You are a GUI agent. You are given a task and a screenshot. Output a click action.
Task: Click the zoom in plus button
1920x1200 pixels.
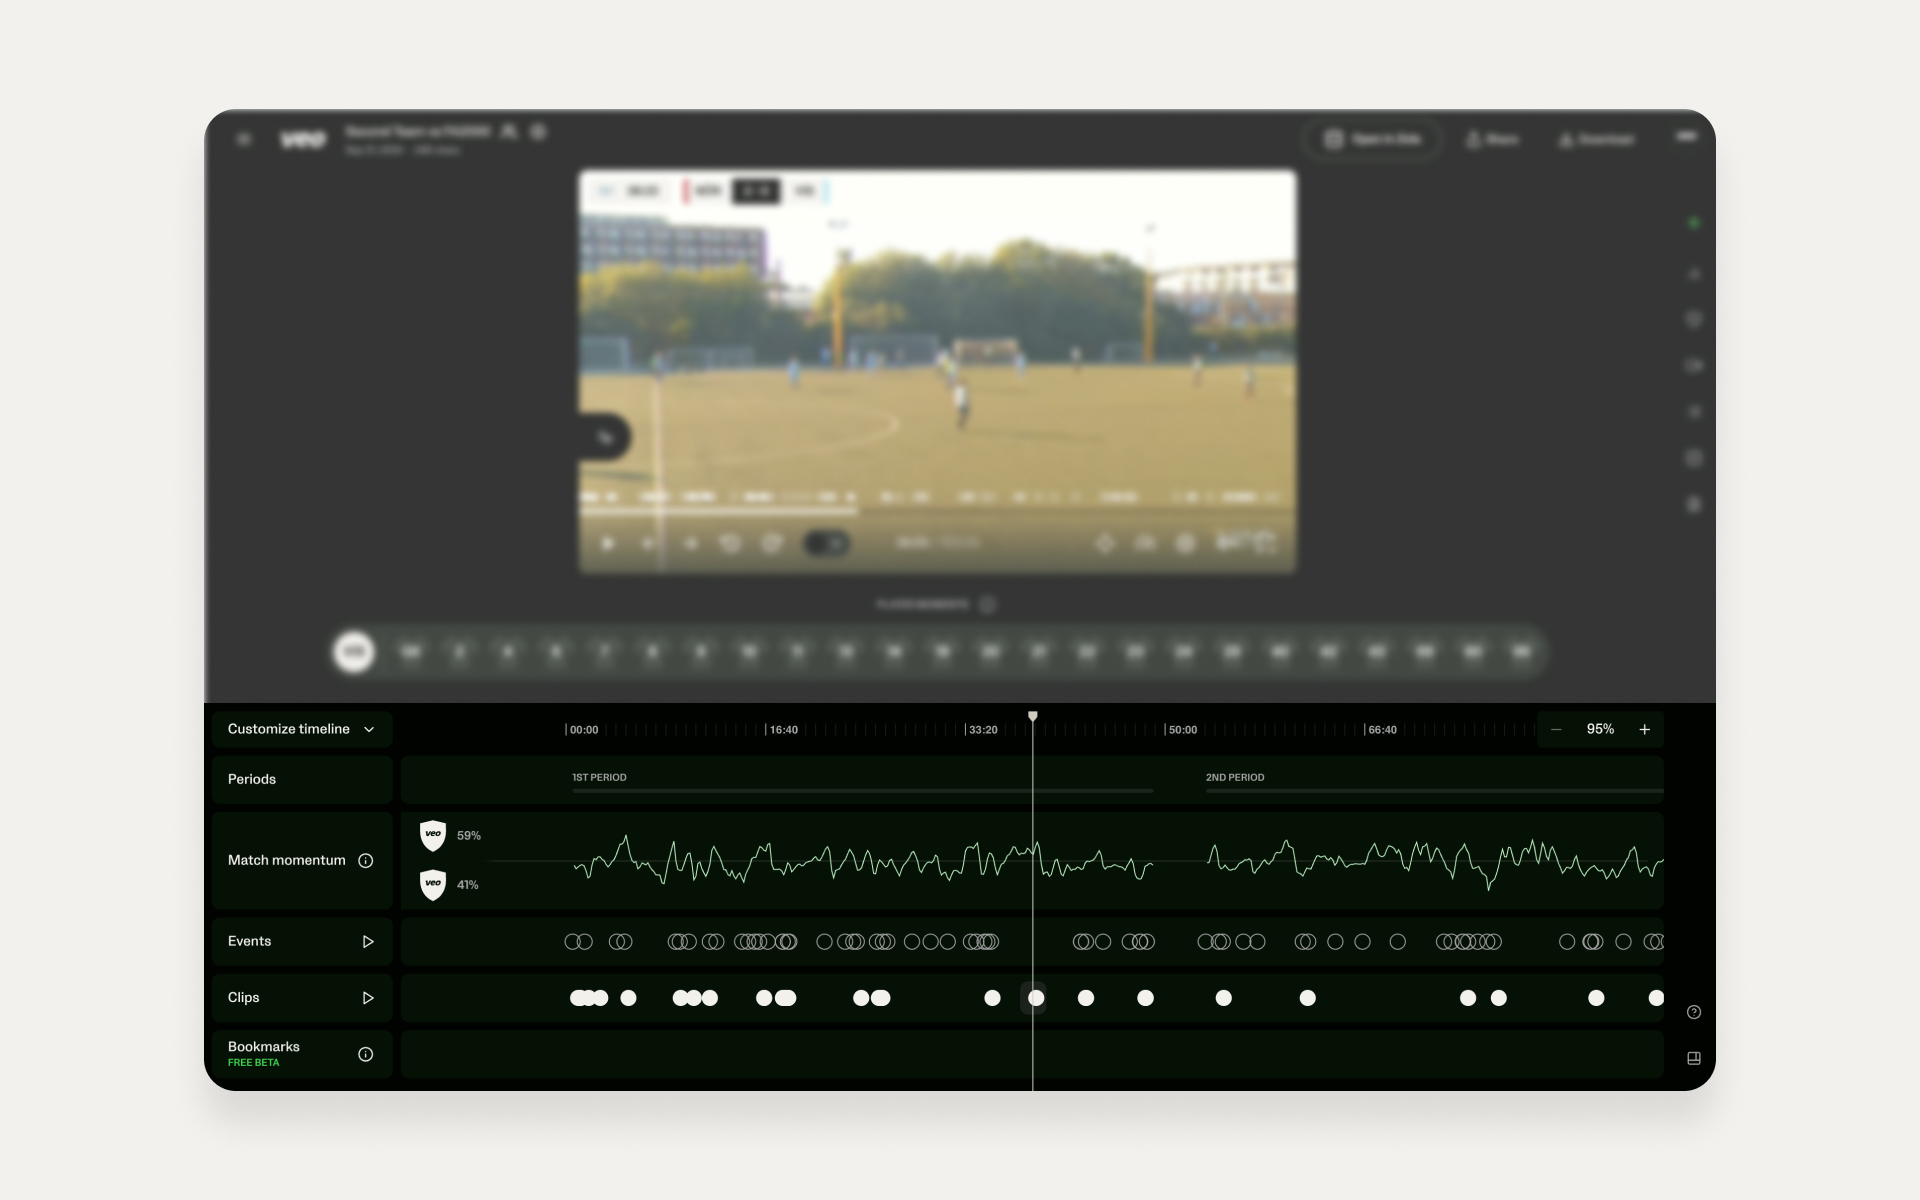1644,730
